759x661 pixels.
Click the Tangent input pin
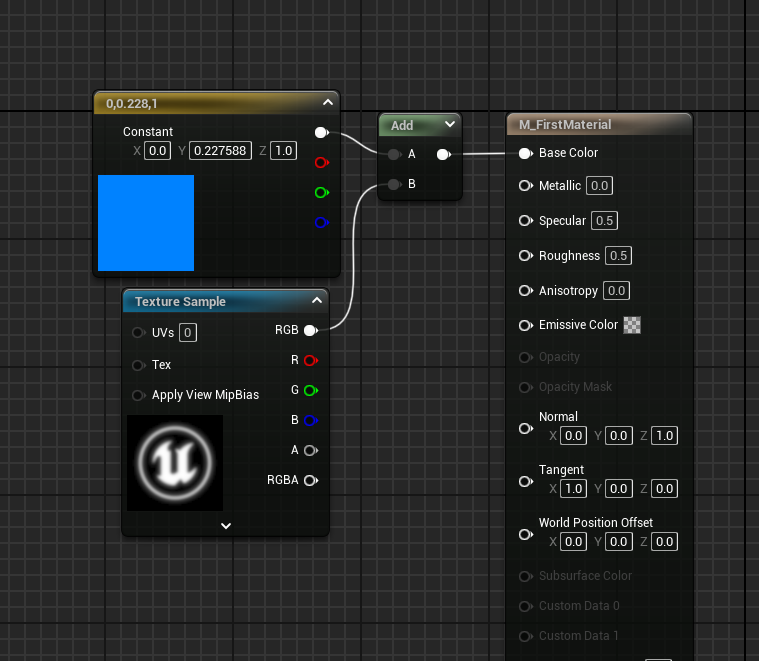coord(526,481)
